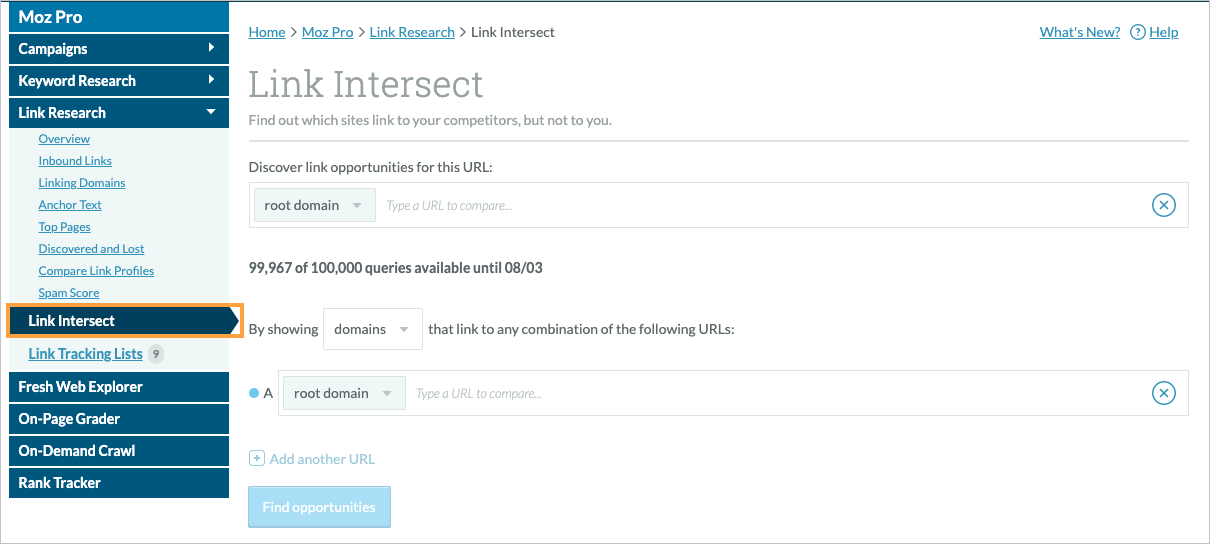Collapse the Link Research section arrow
1210x544 pixels.
(x=211, y=112)
